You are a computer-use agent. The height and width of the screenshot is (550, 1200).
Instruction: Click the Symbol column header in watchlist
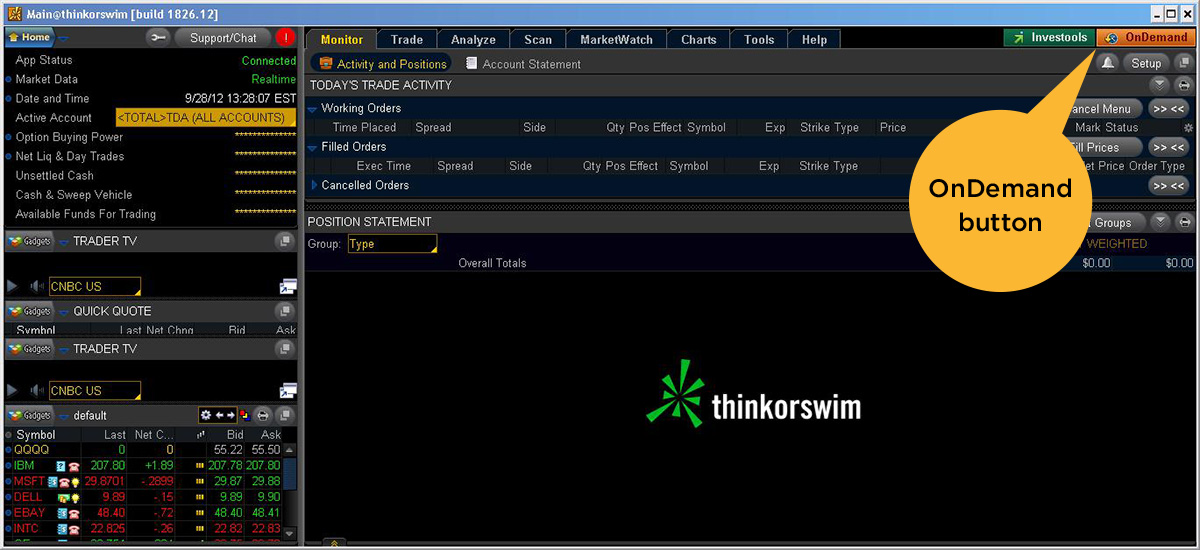tap(36, 435)
